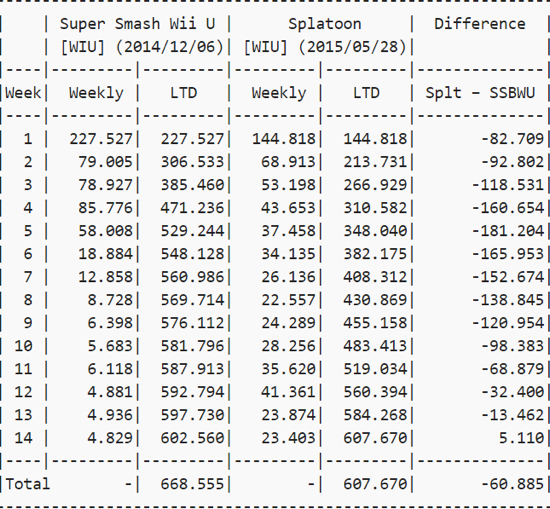This screenshot has width=550, height=509.
Task: Click difference value -165.953
Action: pos(508,254)
